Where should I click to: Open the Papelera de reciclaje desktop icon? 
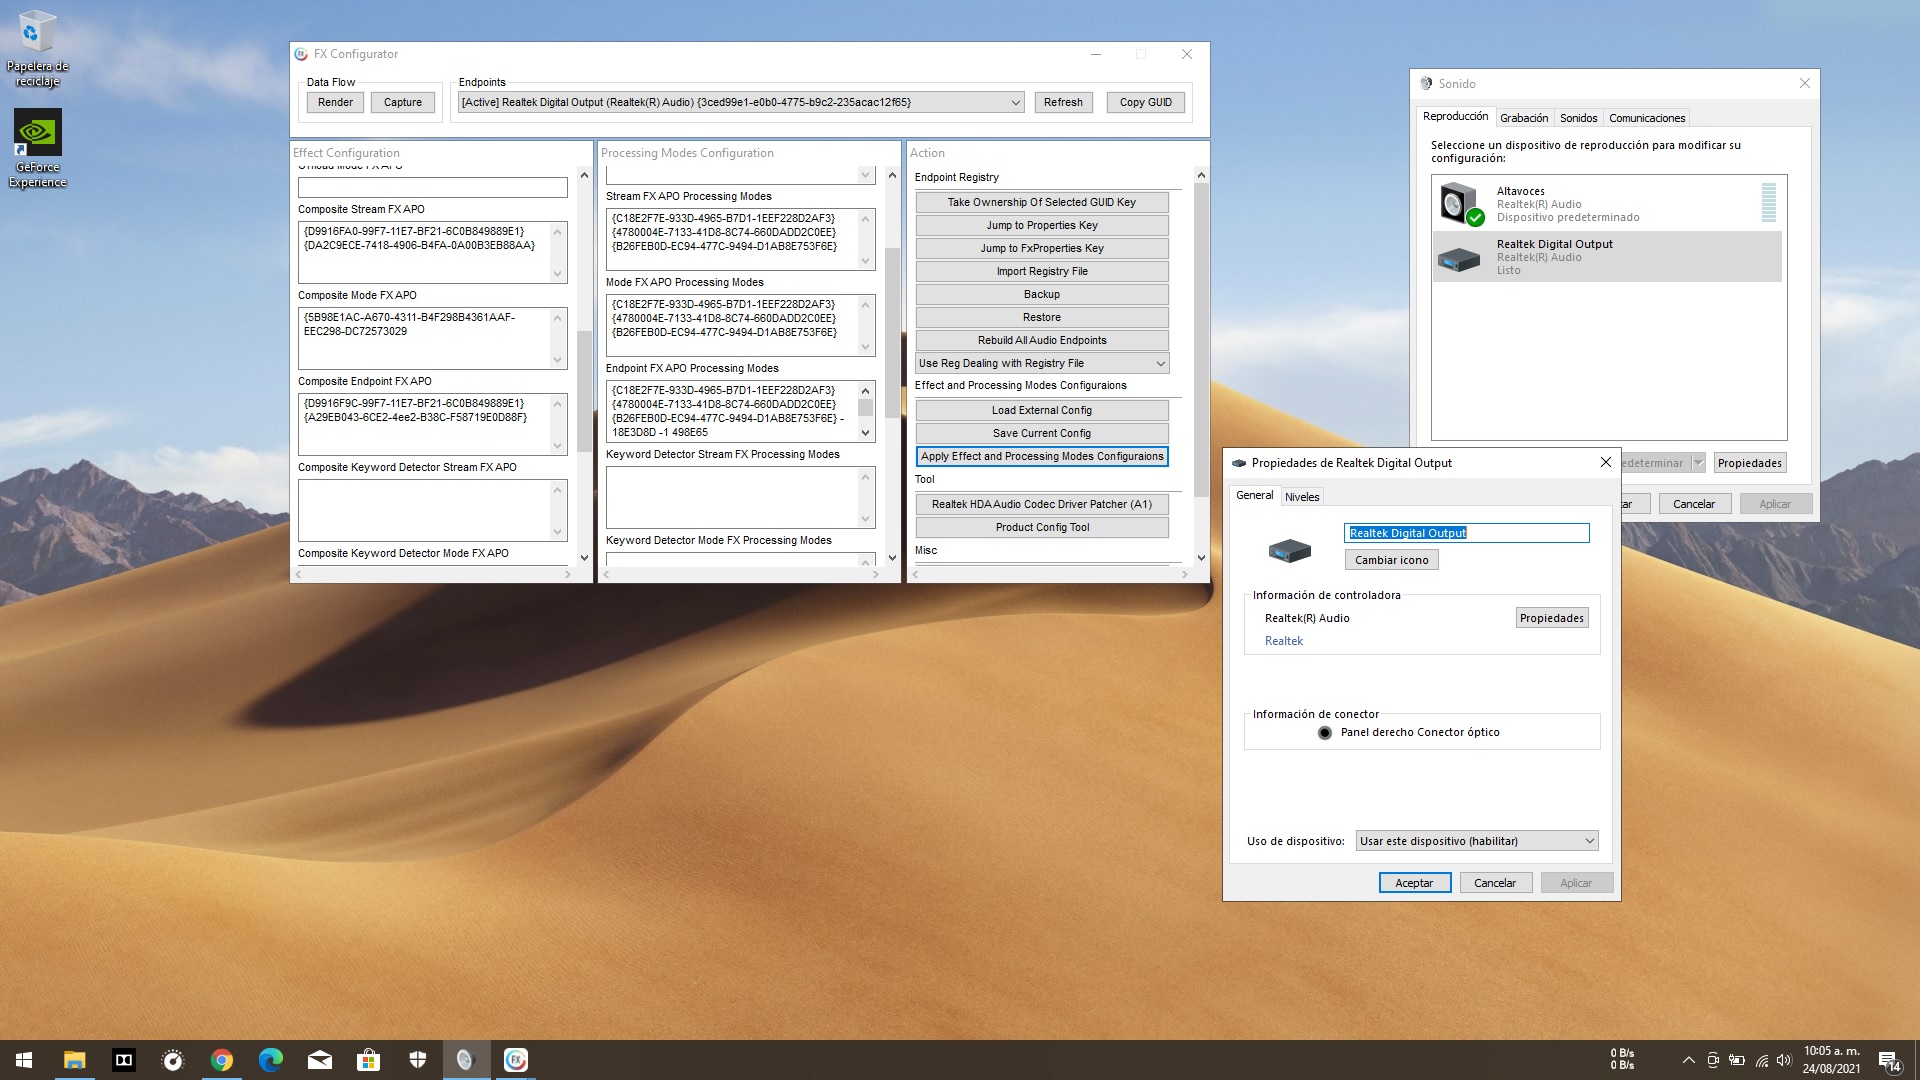[37, 49]
